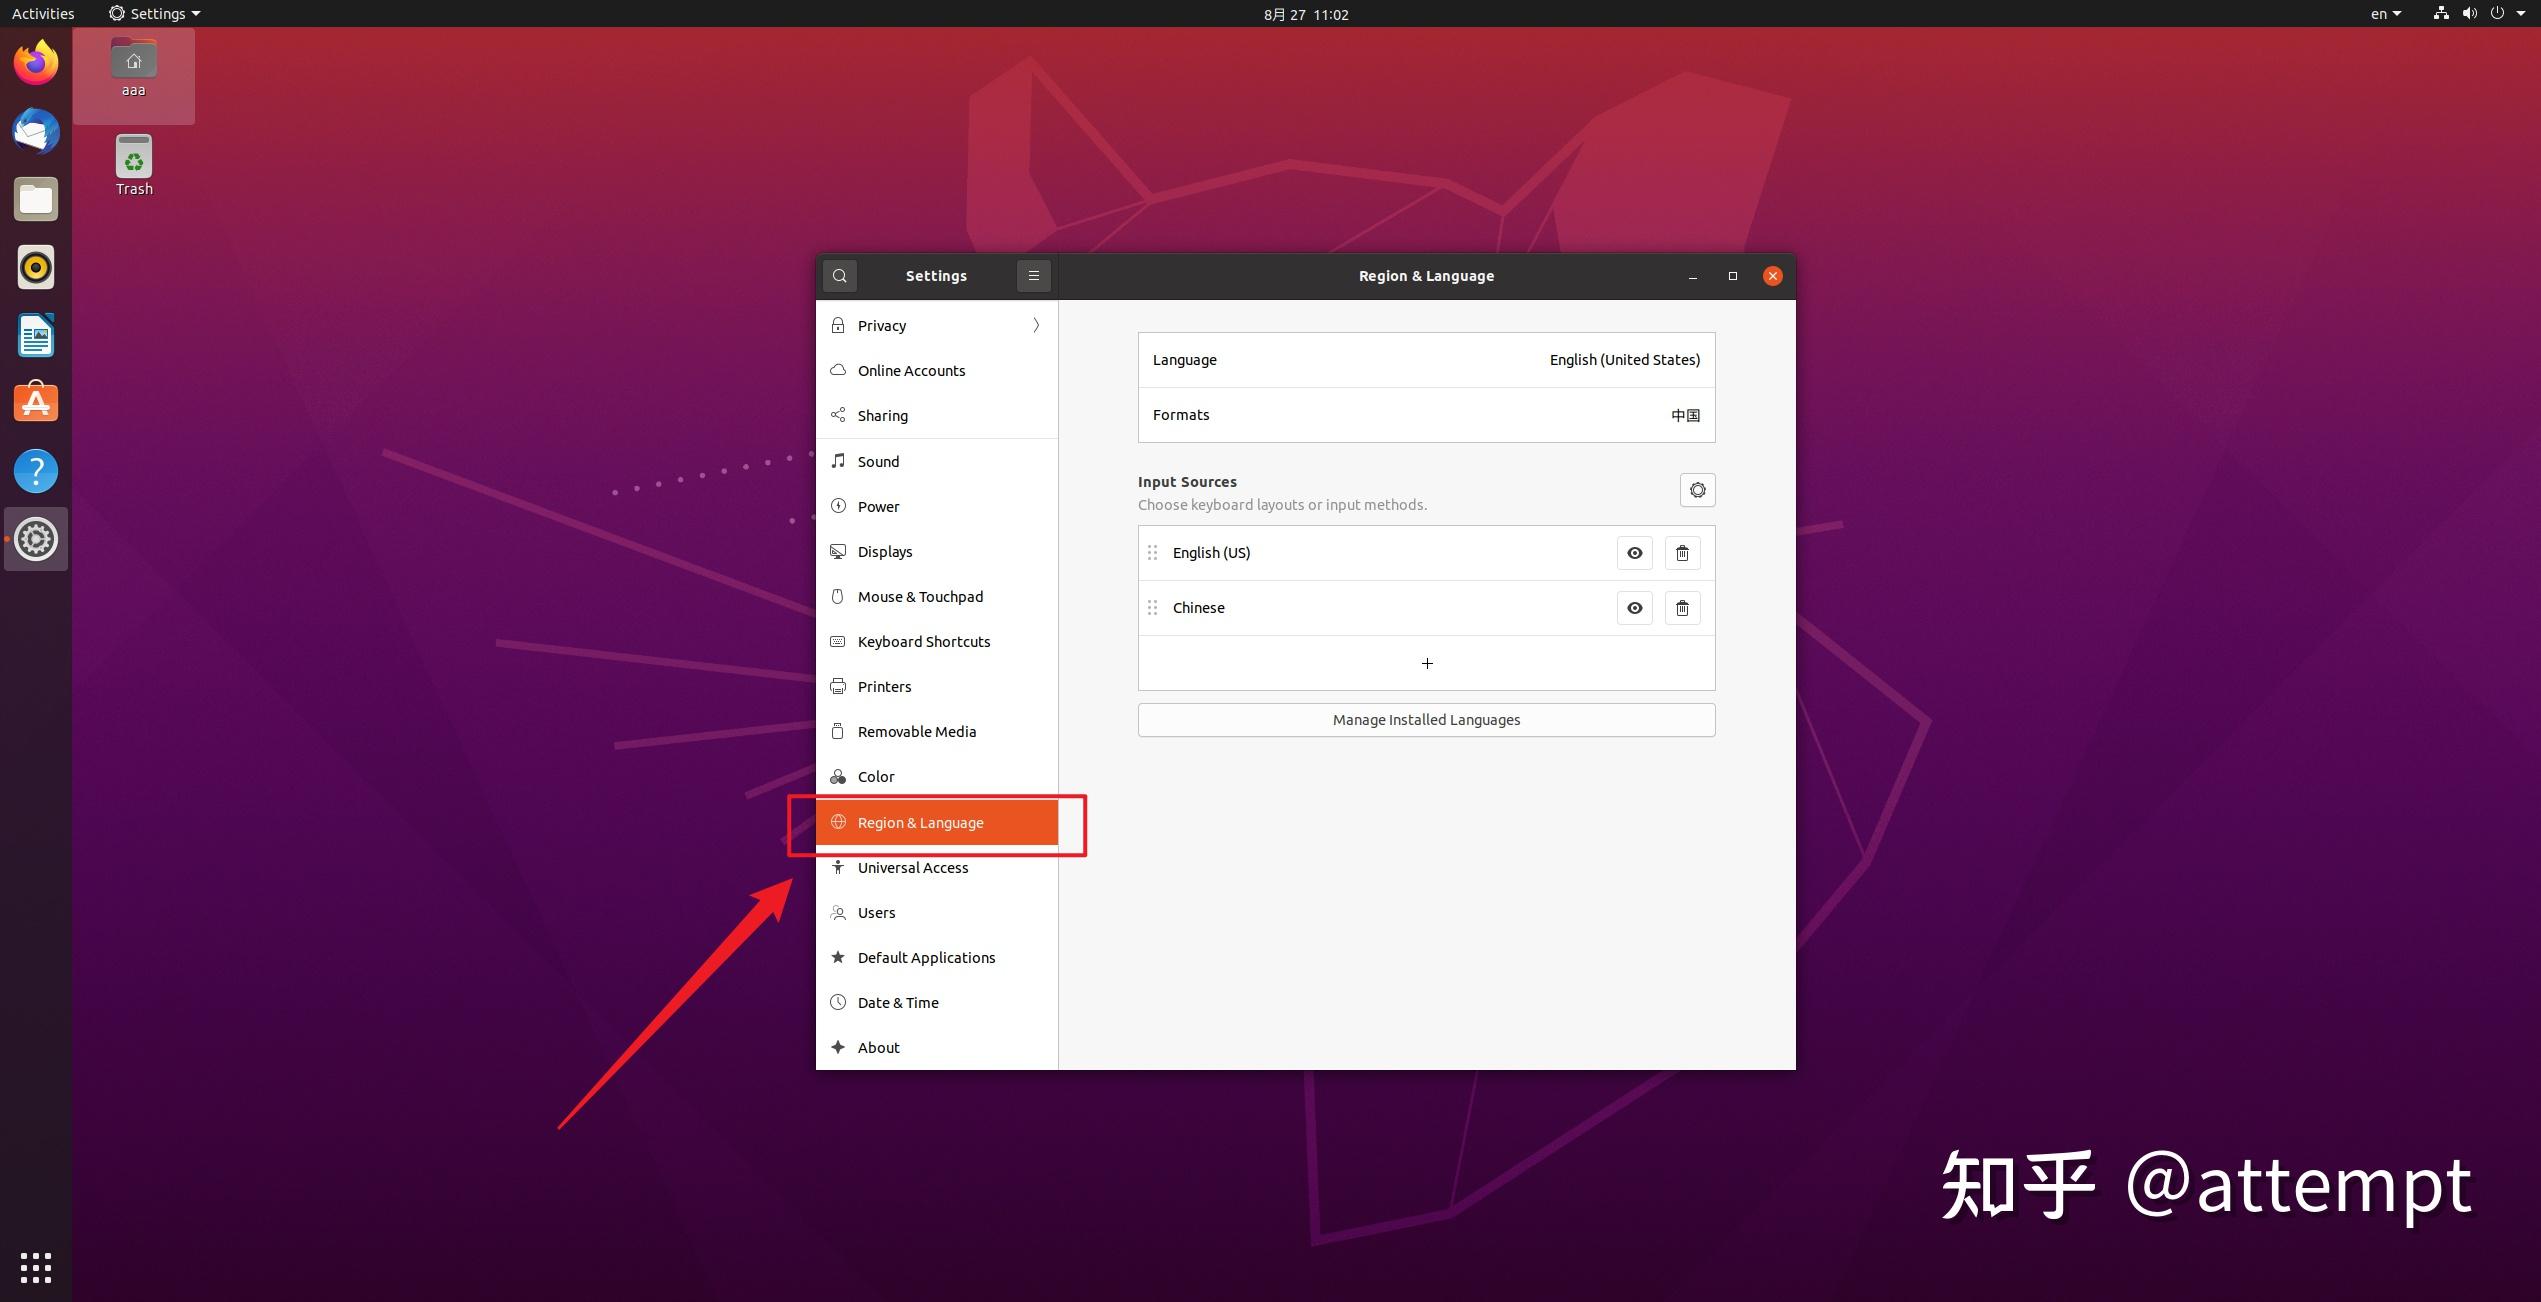This screenshot has height=1302, width=2541.
Task: Open Firefox from the dock
Action: coord(36,63)
